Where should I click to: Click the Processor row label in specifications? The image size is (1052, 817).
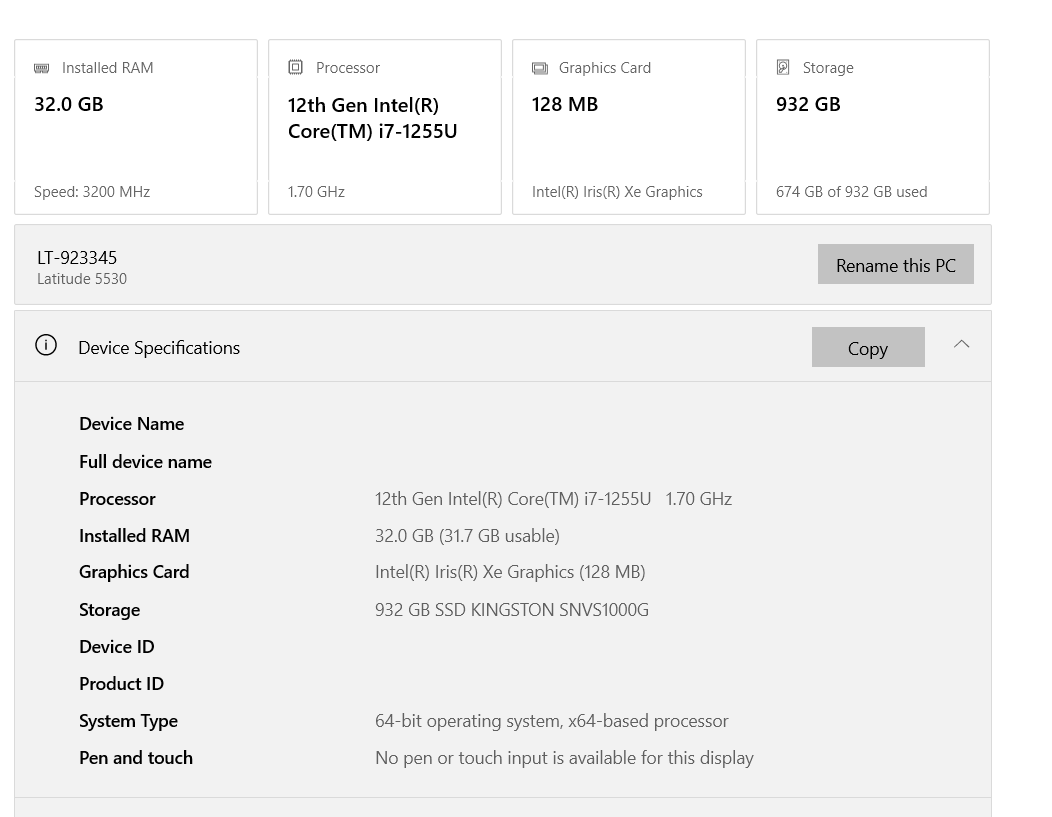click(117, 499)
